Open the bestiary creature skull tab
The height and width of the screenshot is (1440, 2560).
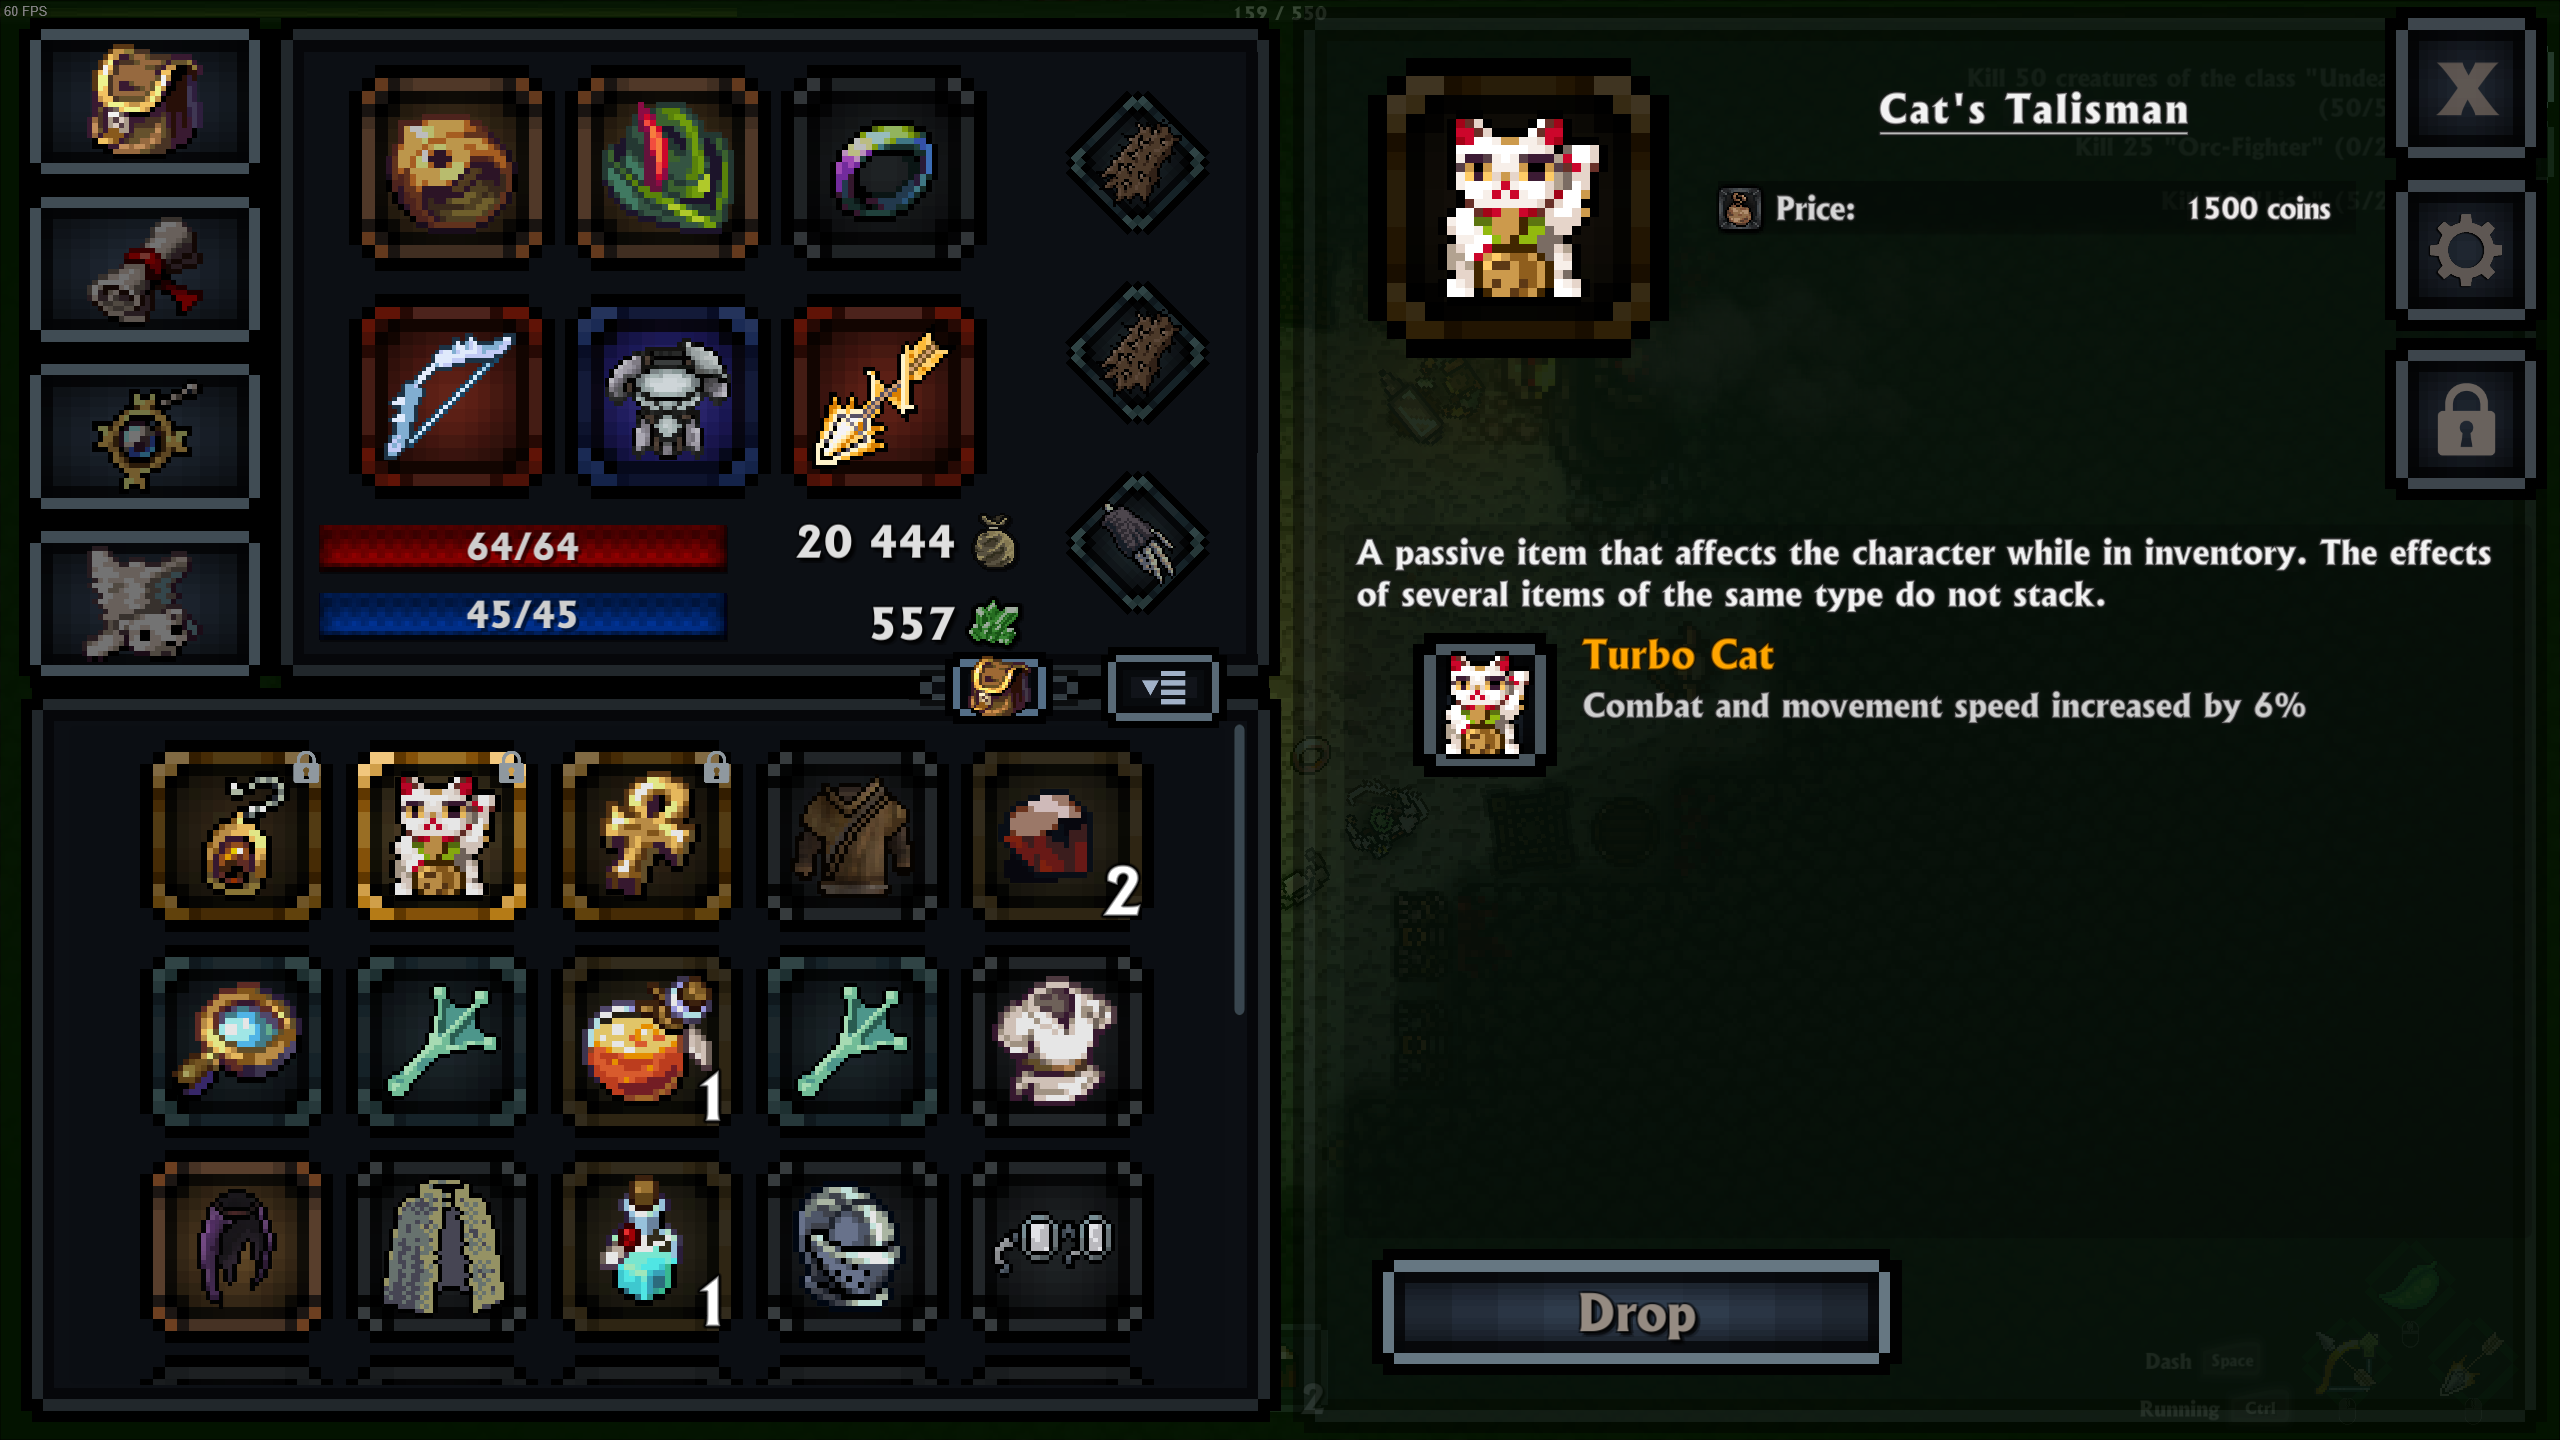pyautogui.click(x=145, y=603)
